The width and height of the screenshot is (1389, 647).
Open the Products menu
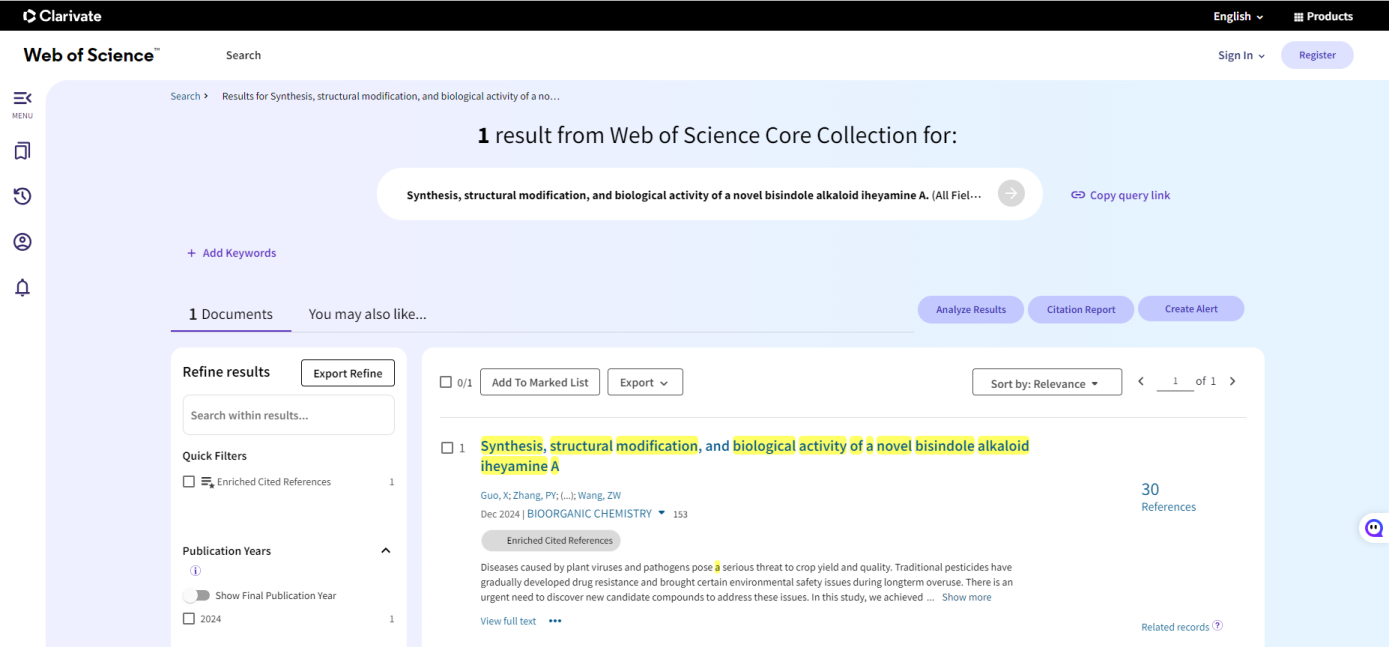tap(1323, 16)
